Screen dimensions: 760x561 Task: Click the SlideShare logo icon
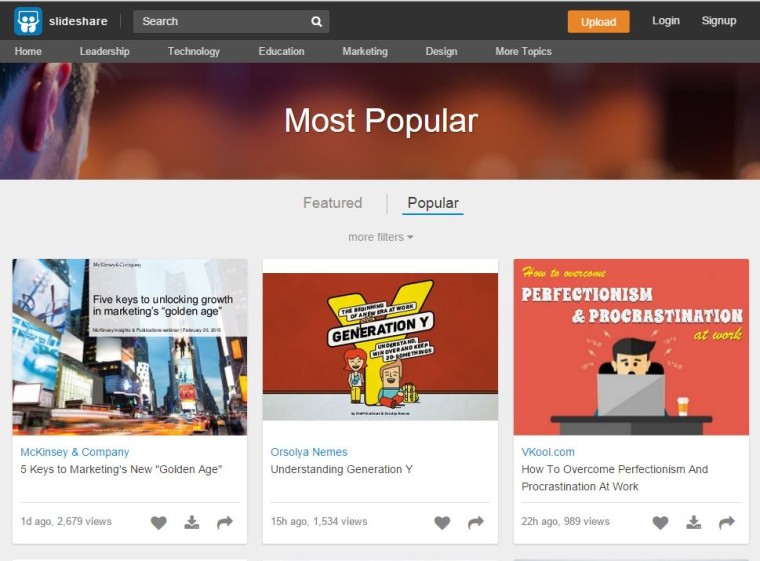(28, 21)
